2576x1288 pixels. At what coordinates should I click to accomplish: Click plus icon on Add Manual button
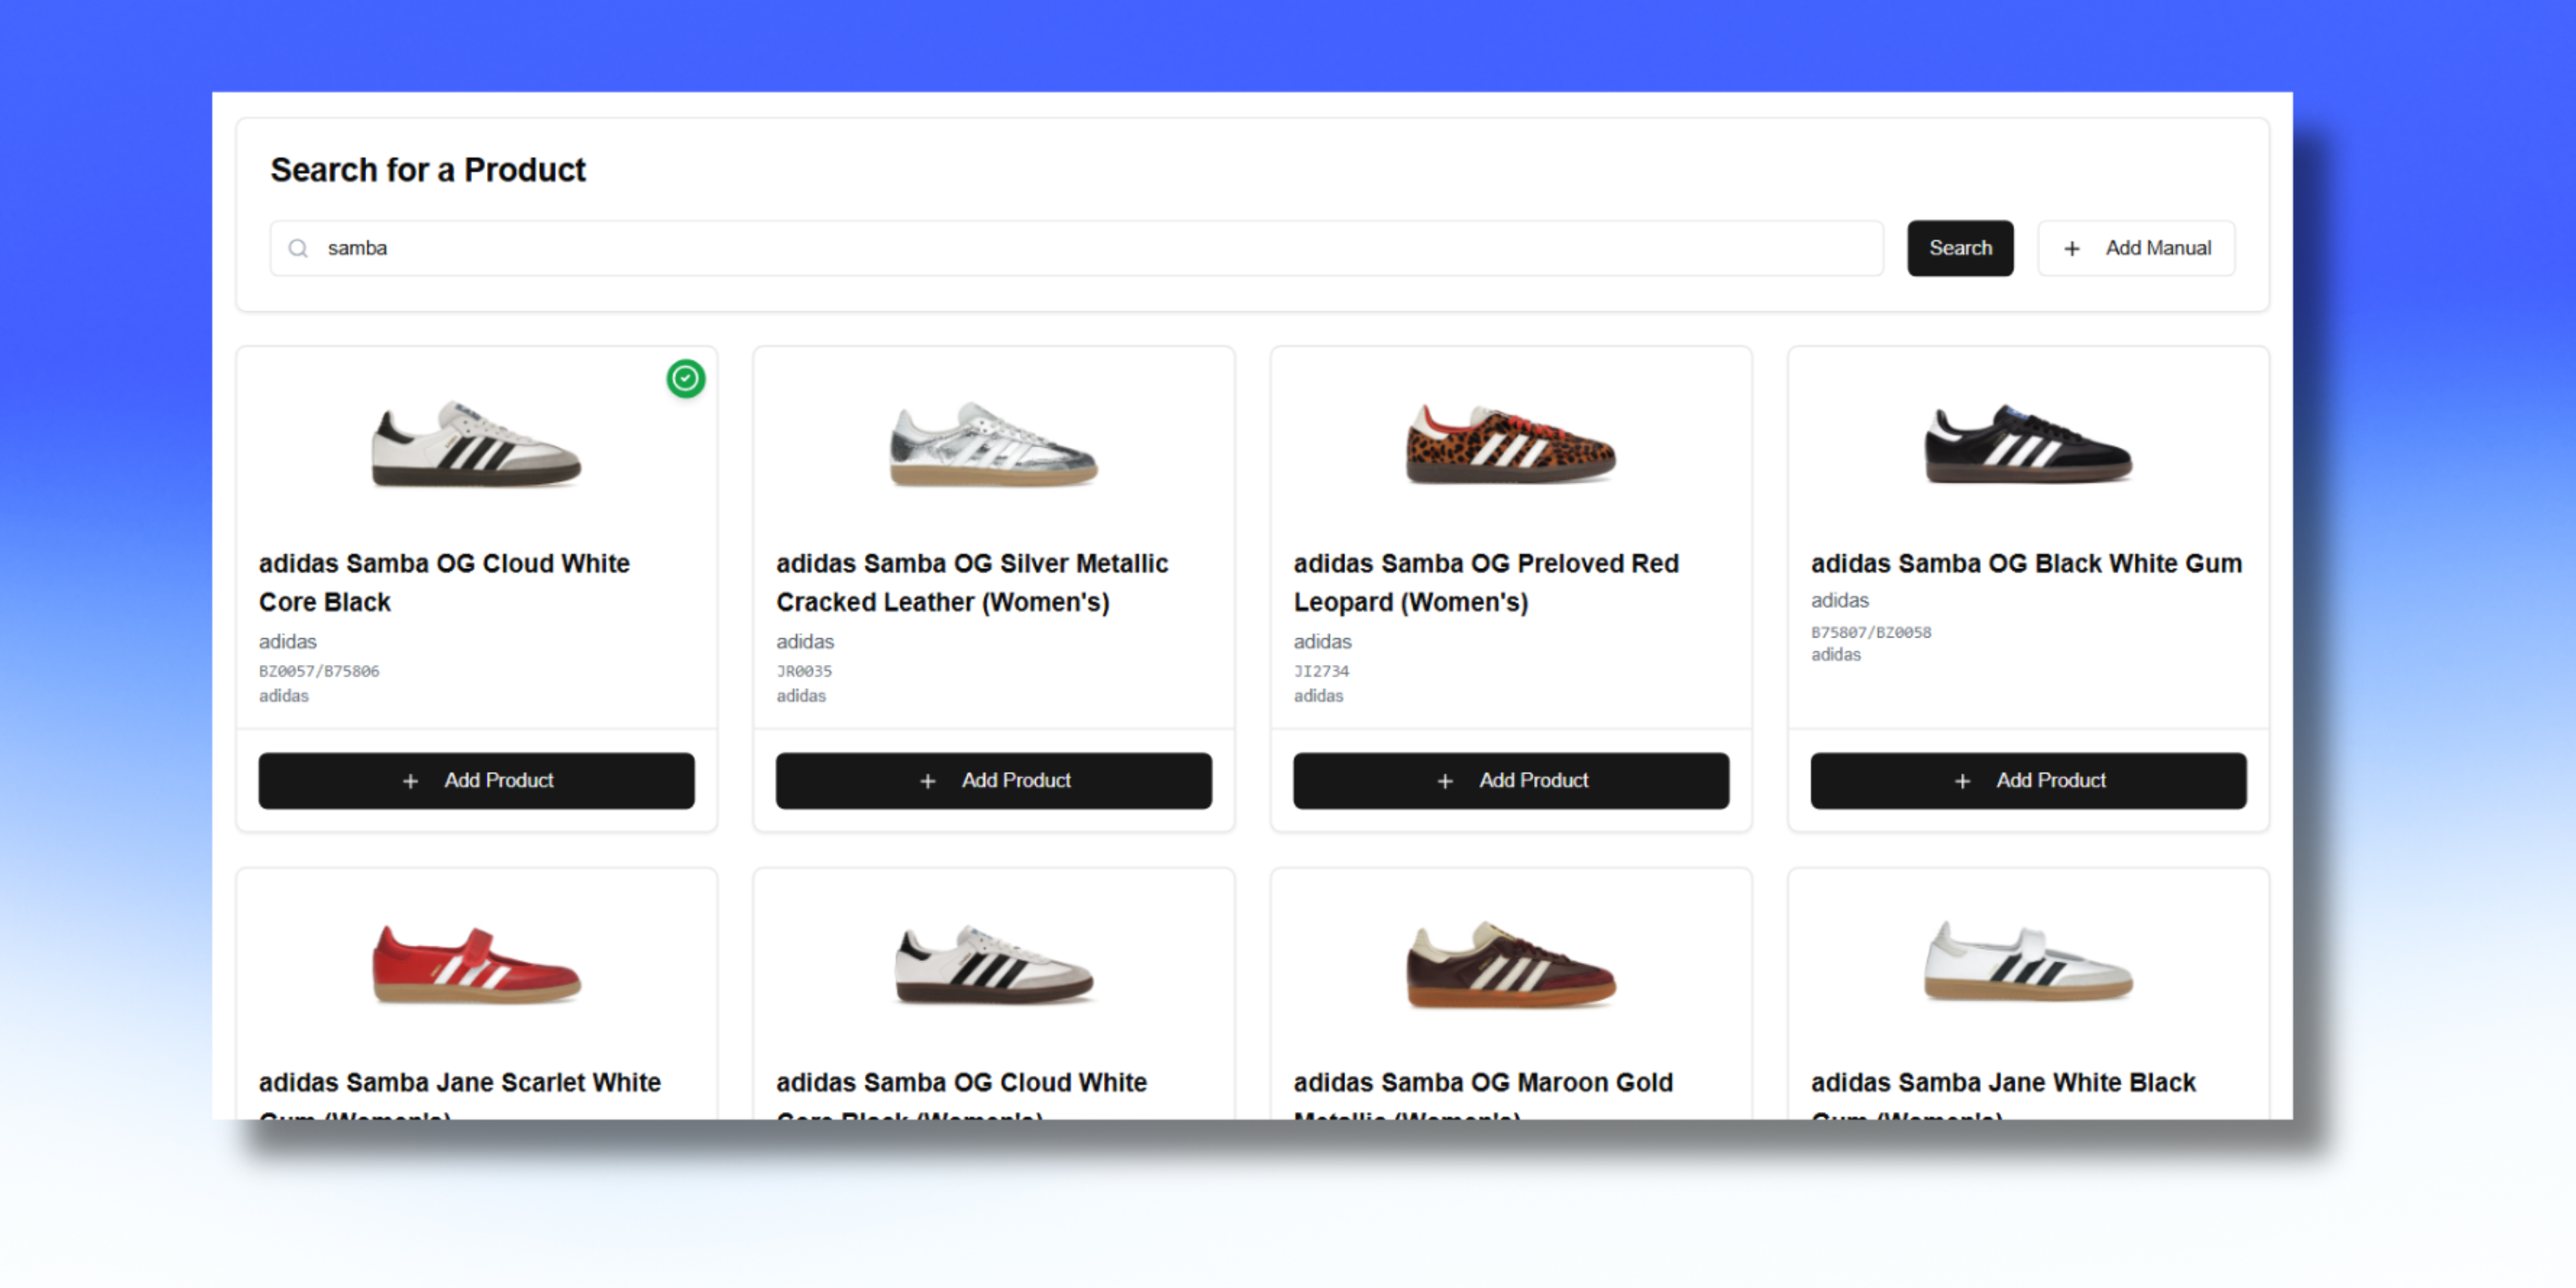[x=2072, y=249]
